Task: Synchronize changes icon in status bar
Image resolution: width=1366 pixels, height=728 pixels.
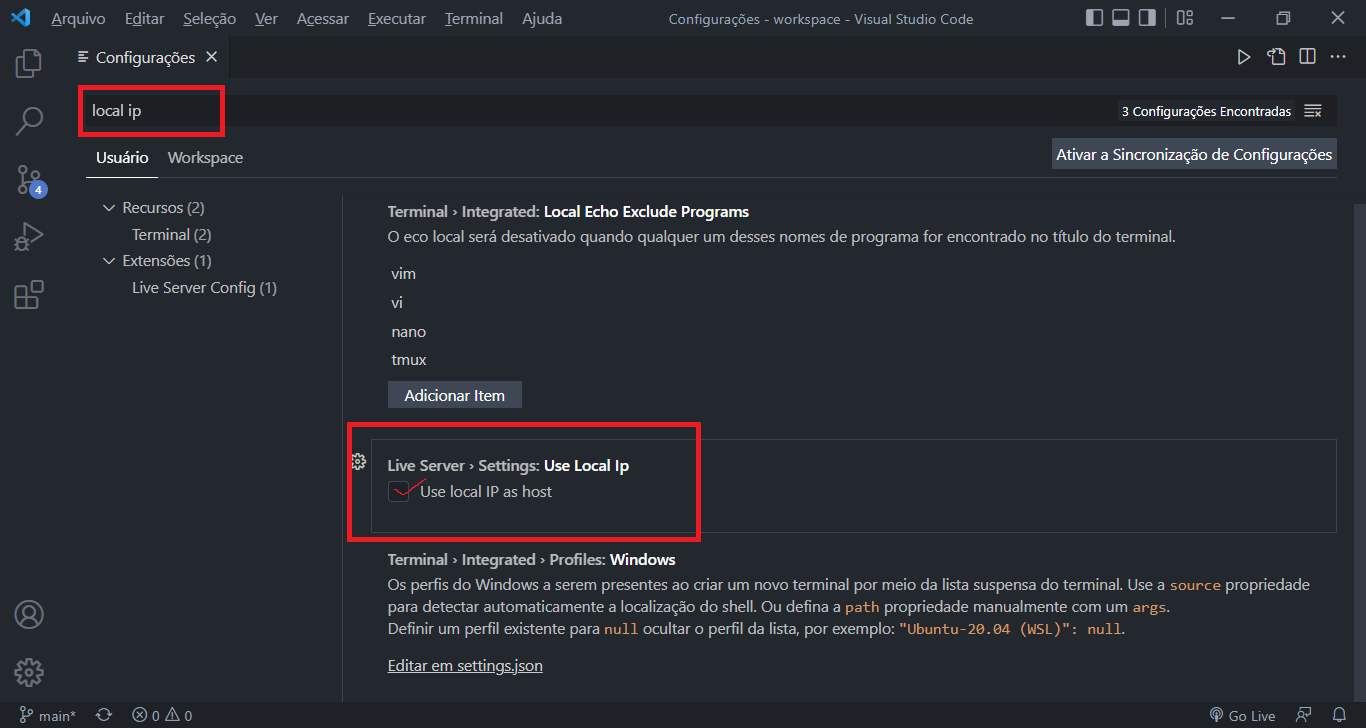Action: click(x=104, y=715)
